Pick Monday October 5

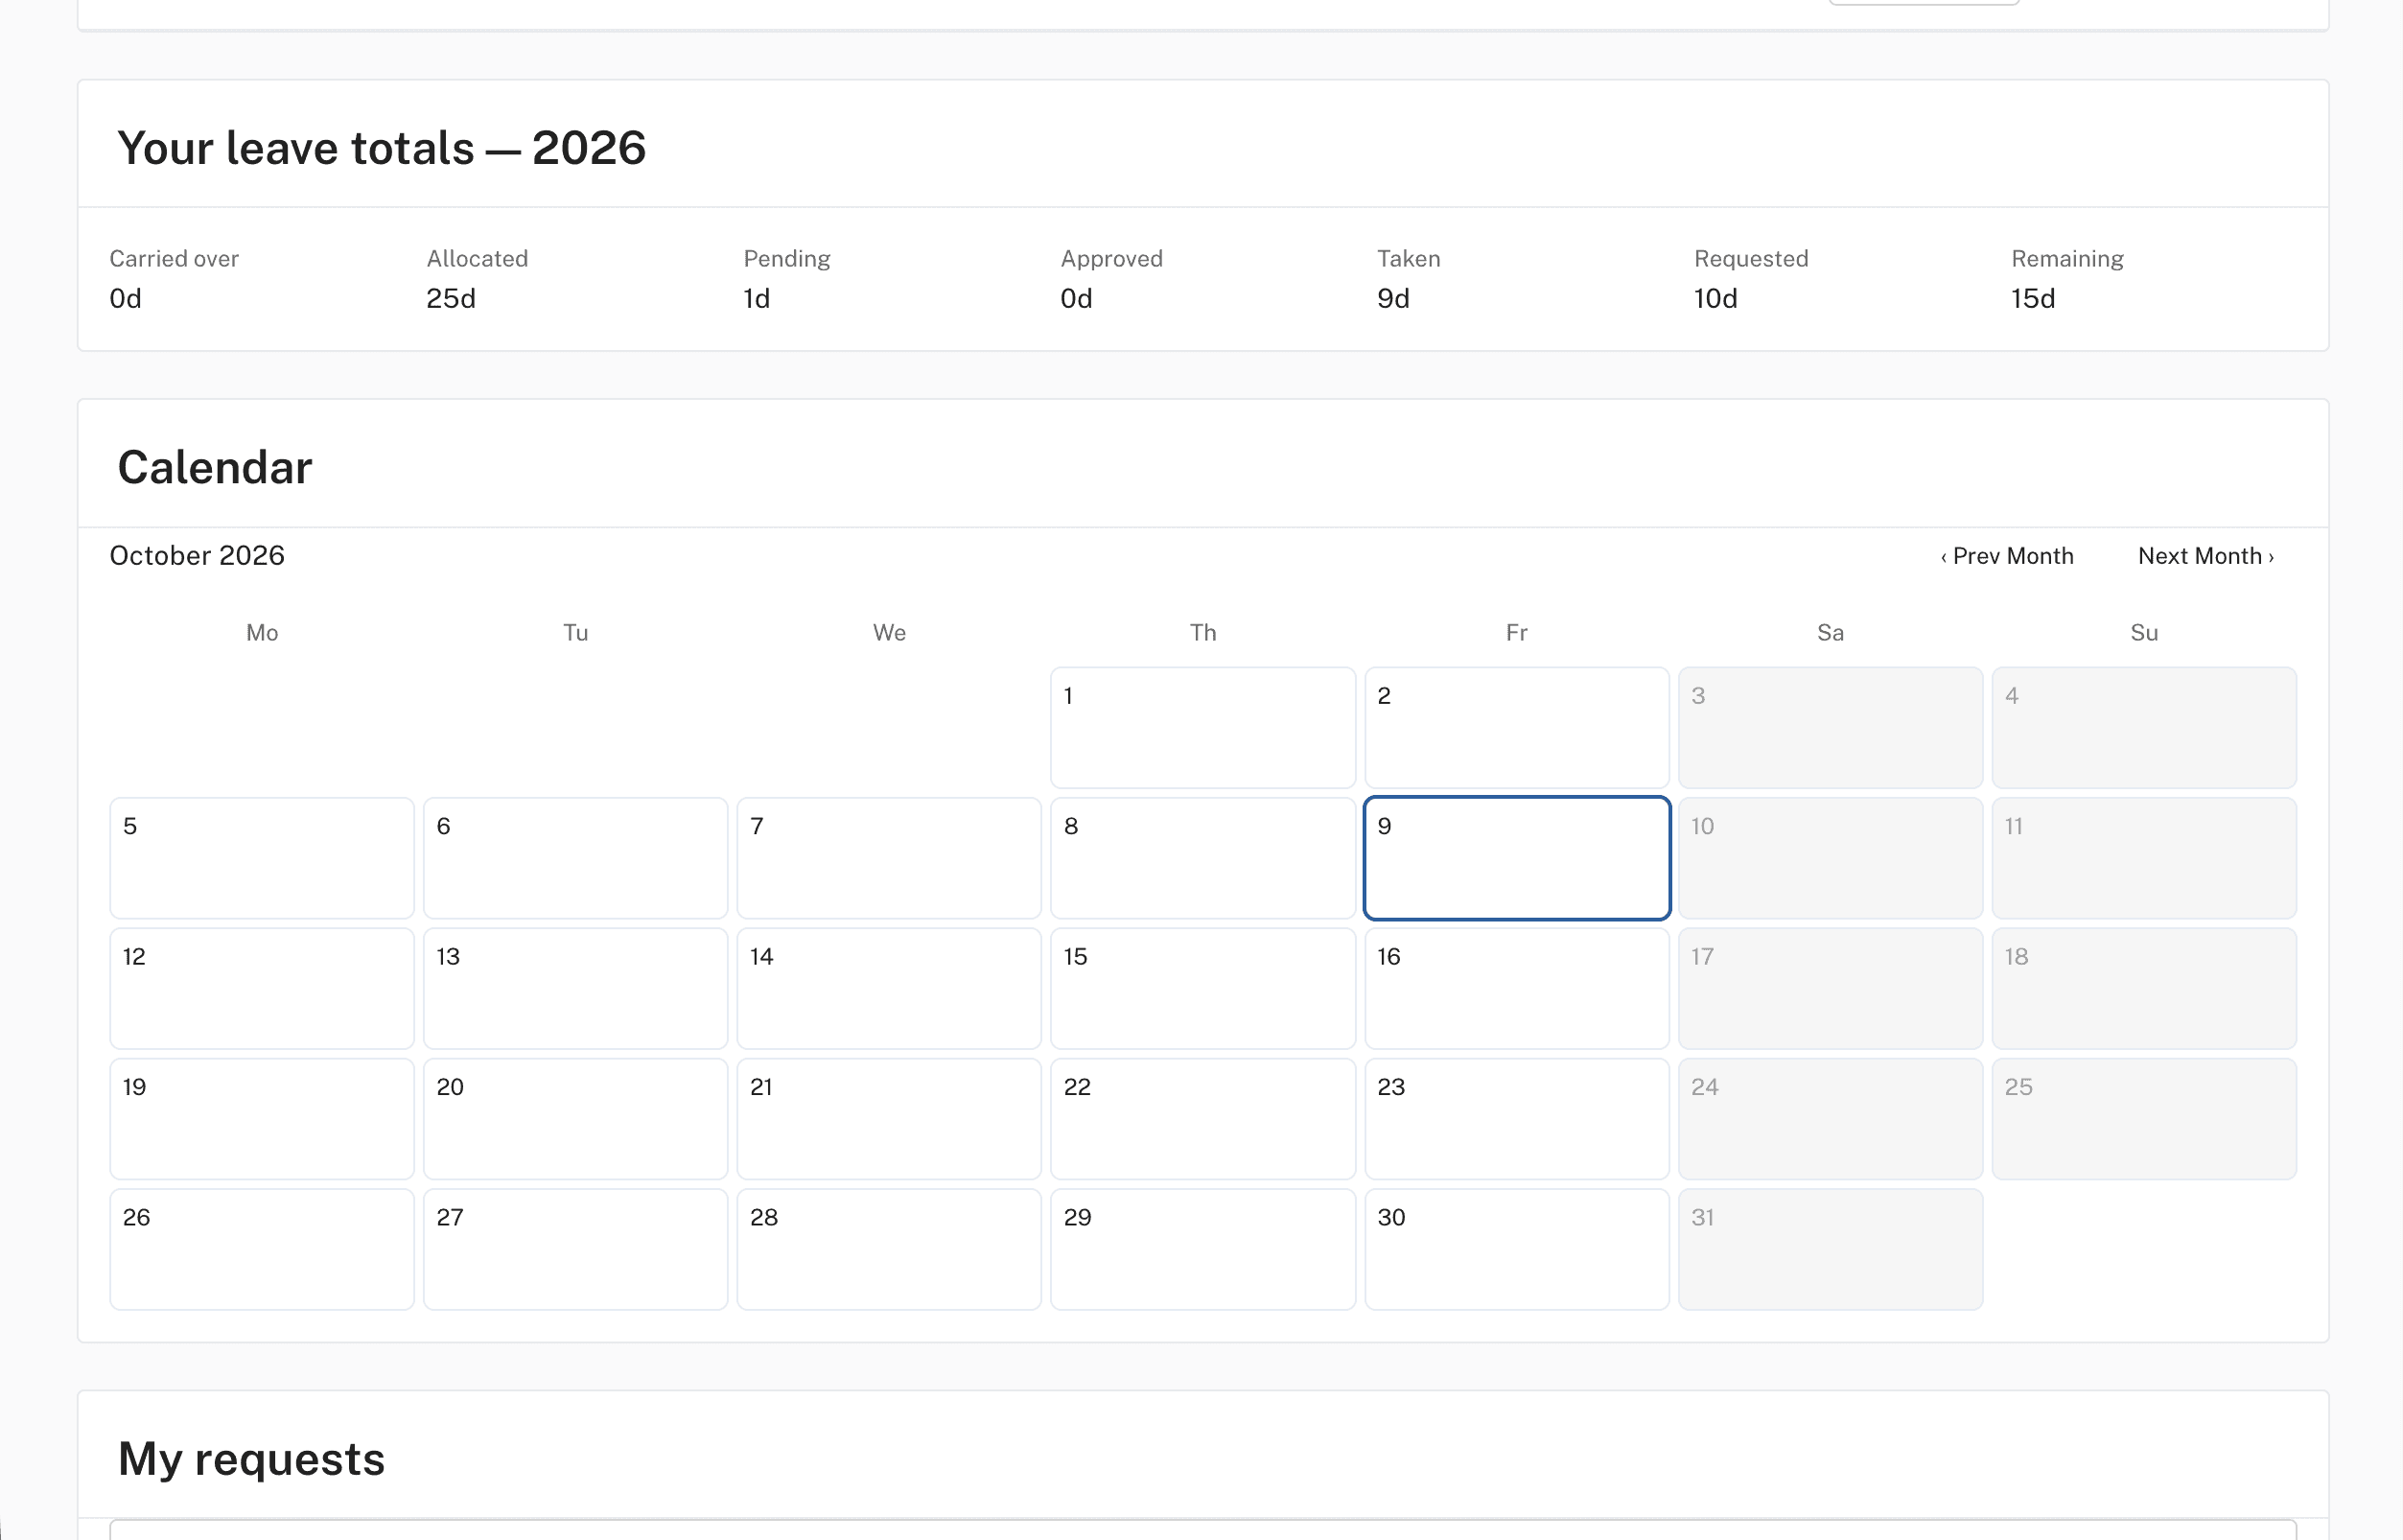pos(262,858)
